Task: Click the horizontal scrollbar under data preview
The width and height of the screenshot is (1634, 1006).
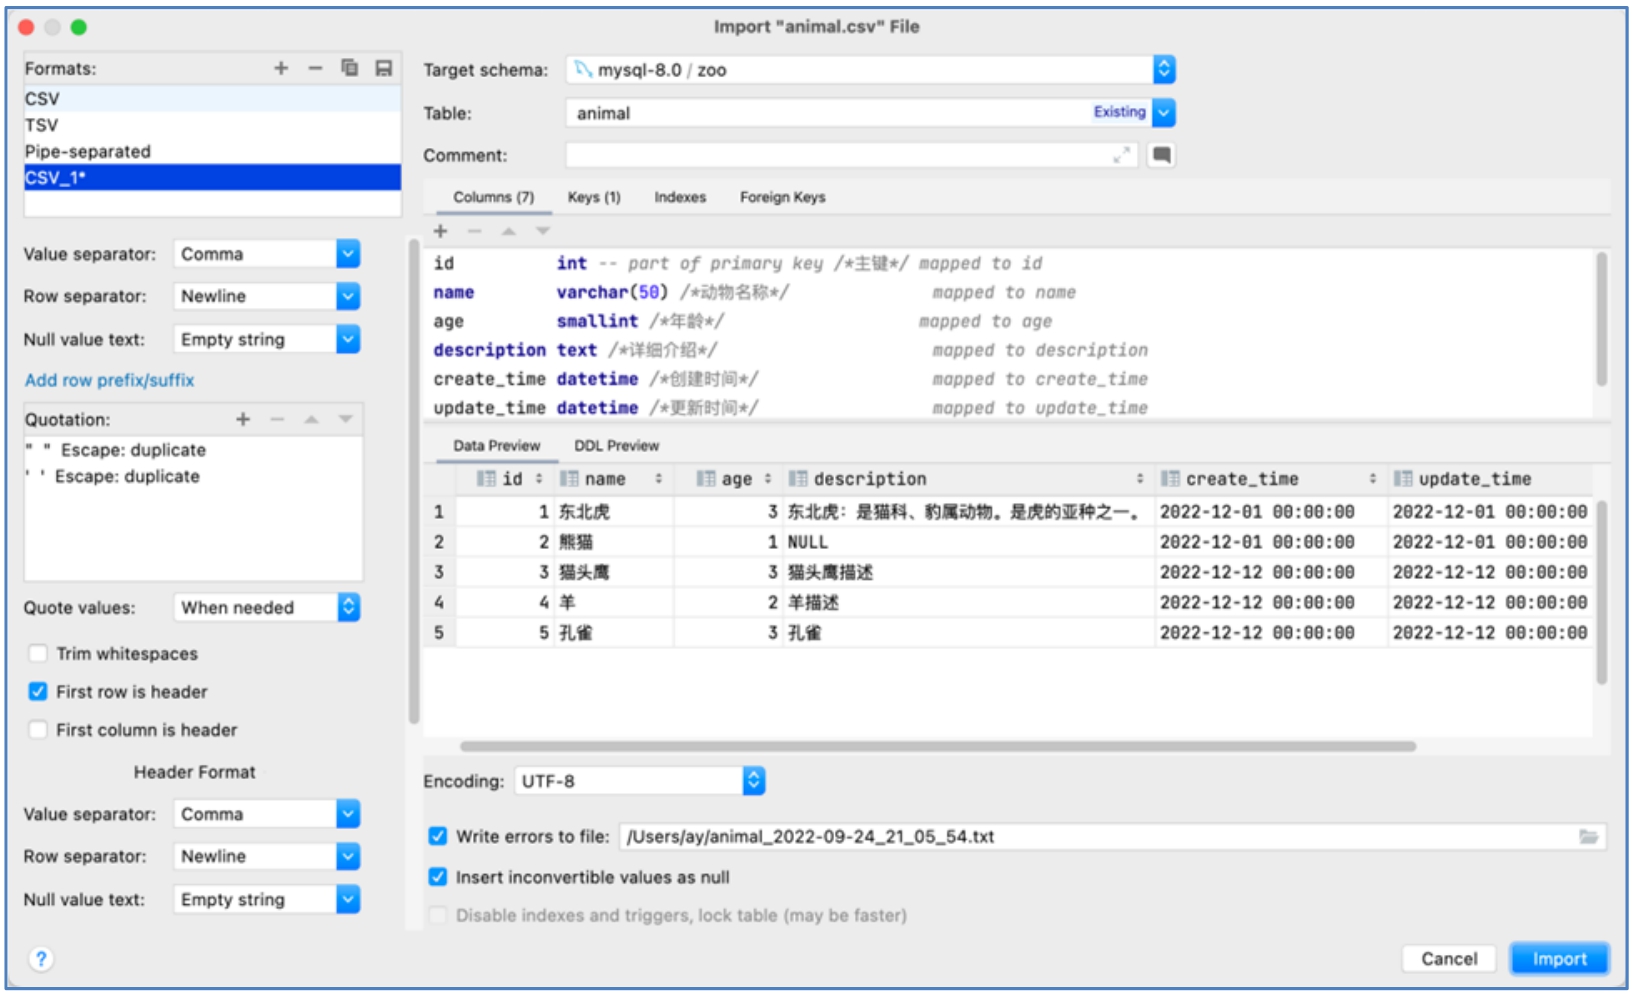Action: point(937,746)
